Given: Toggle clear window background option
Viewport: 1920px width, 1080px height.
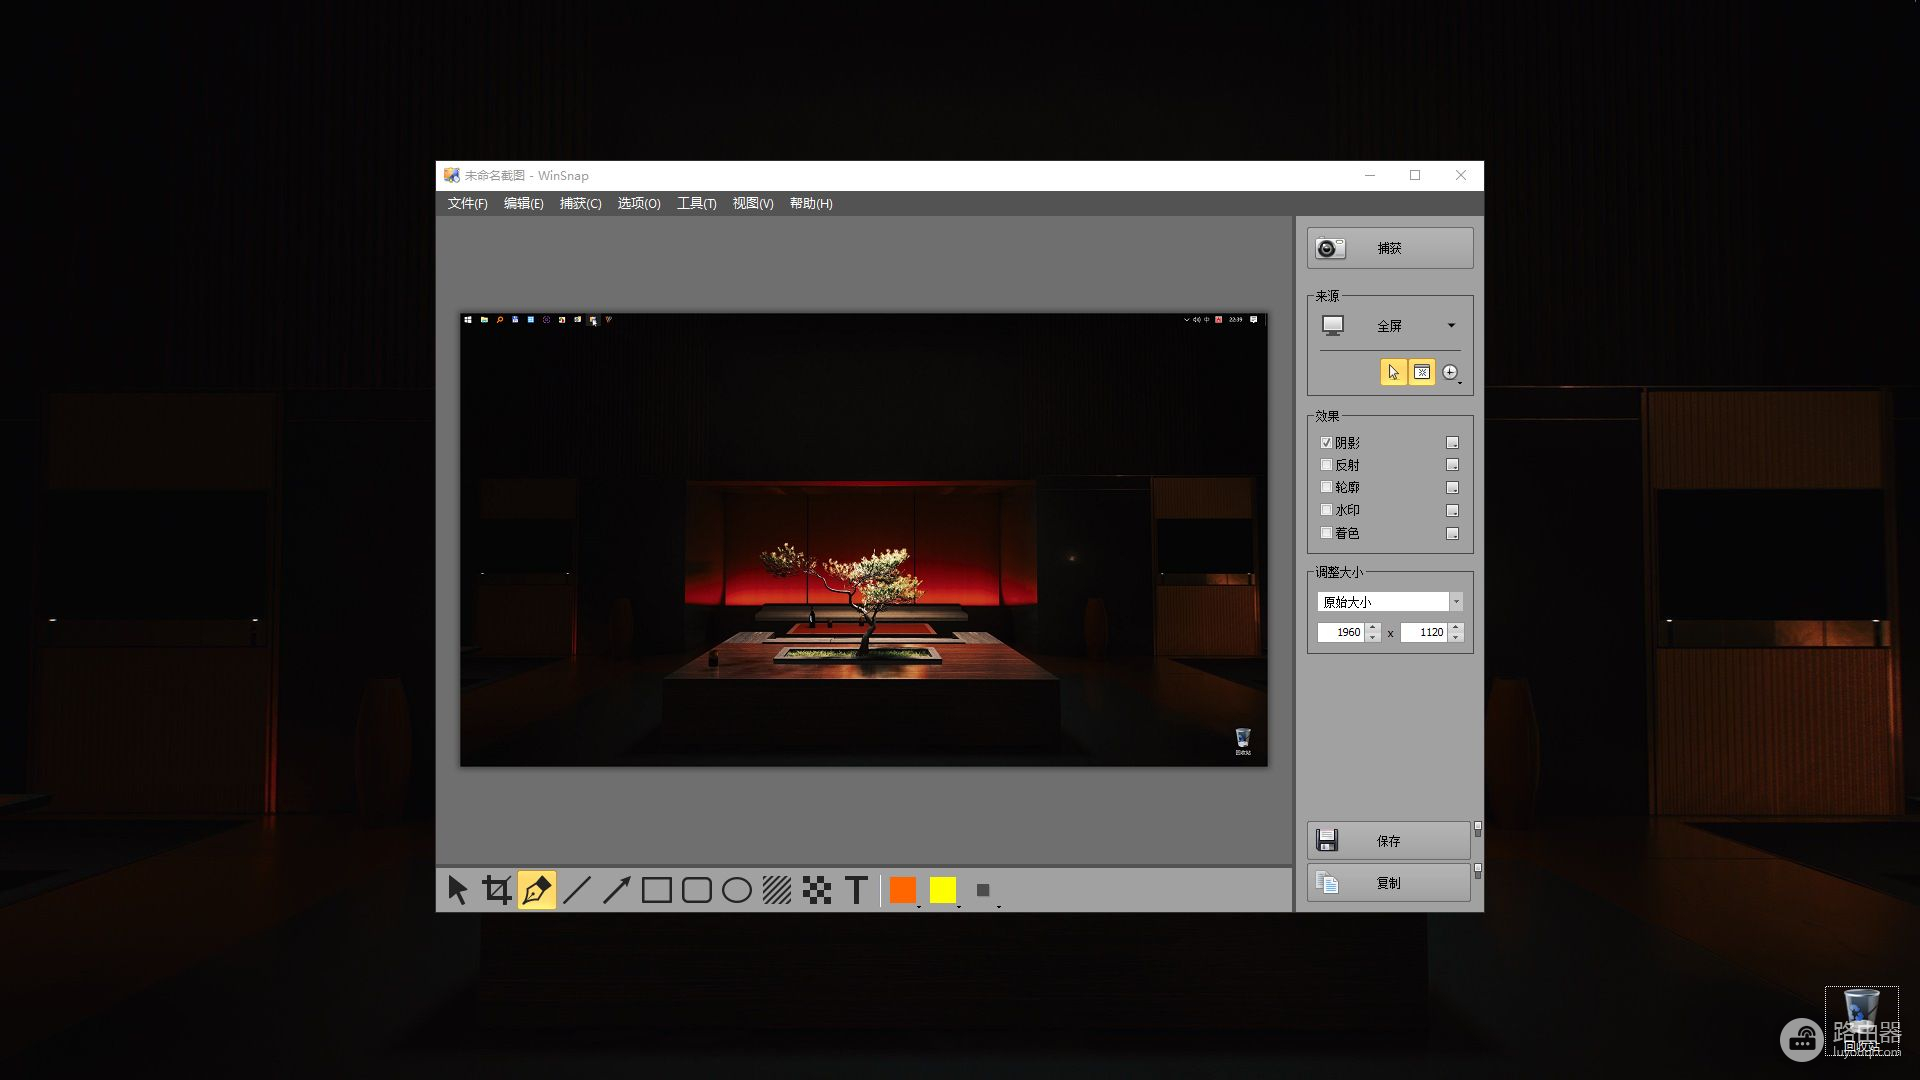Looking at the screenshot, I should (1422, 372).
